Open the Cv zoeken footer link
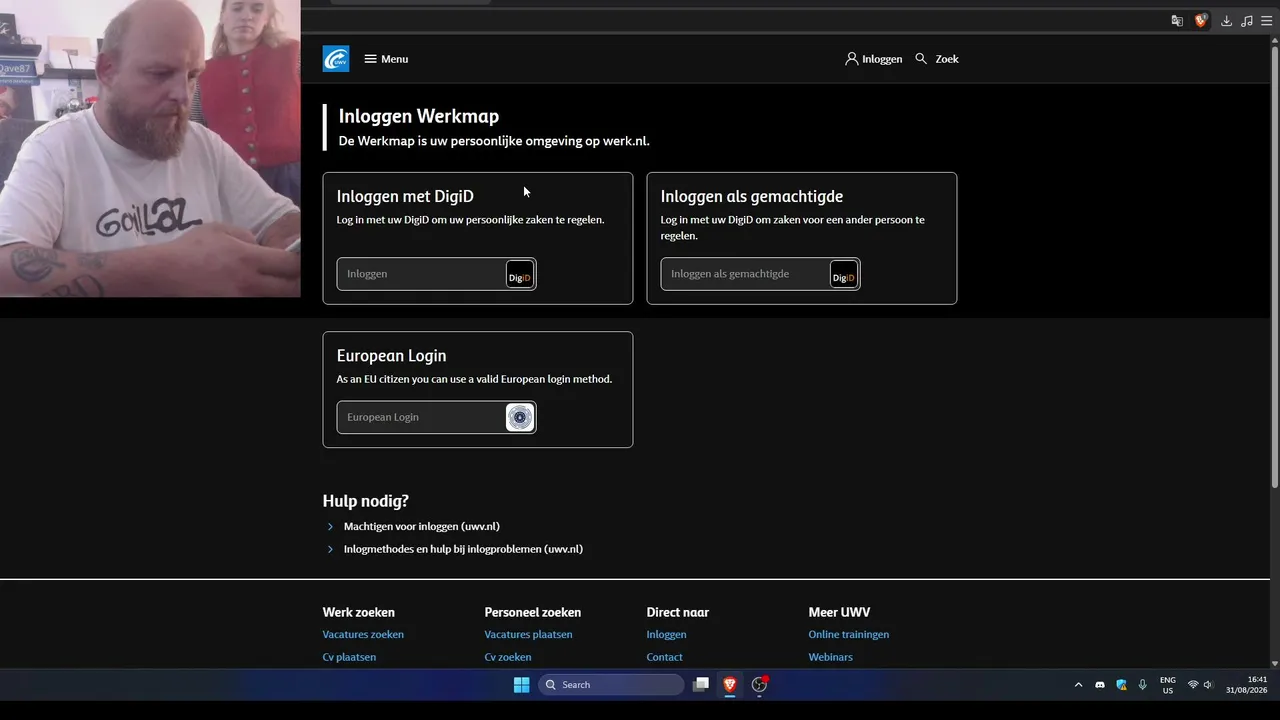This screenshot has height=720, width=1280. coord(508,657)
